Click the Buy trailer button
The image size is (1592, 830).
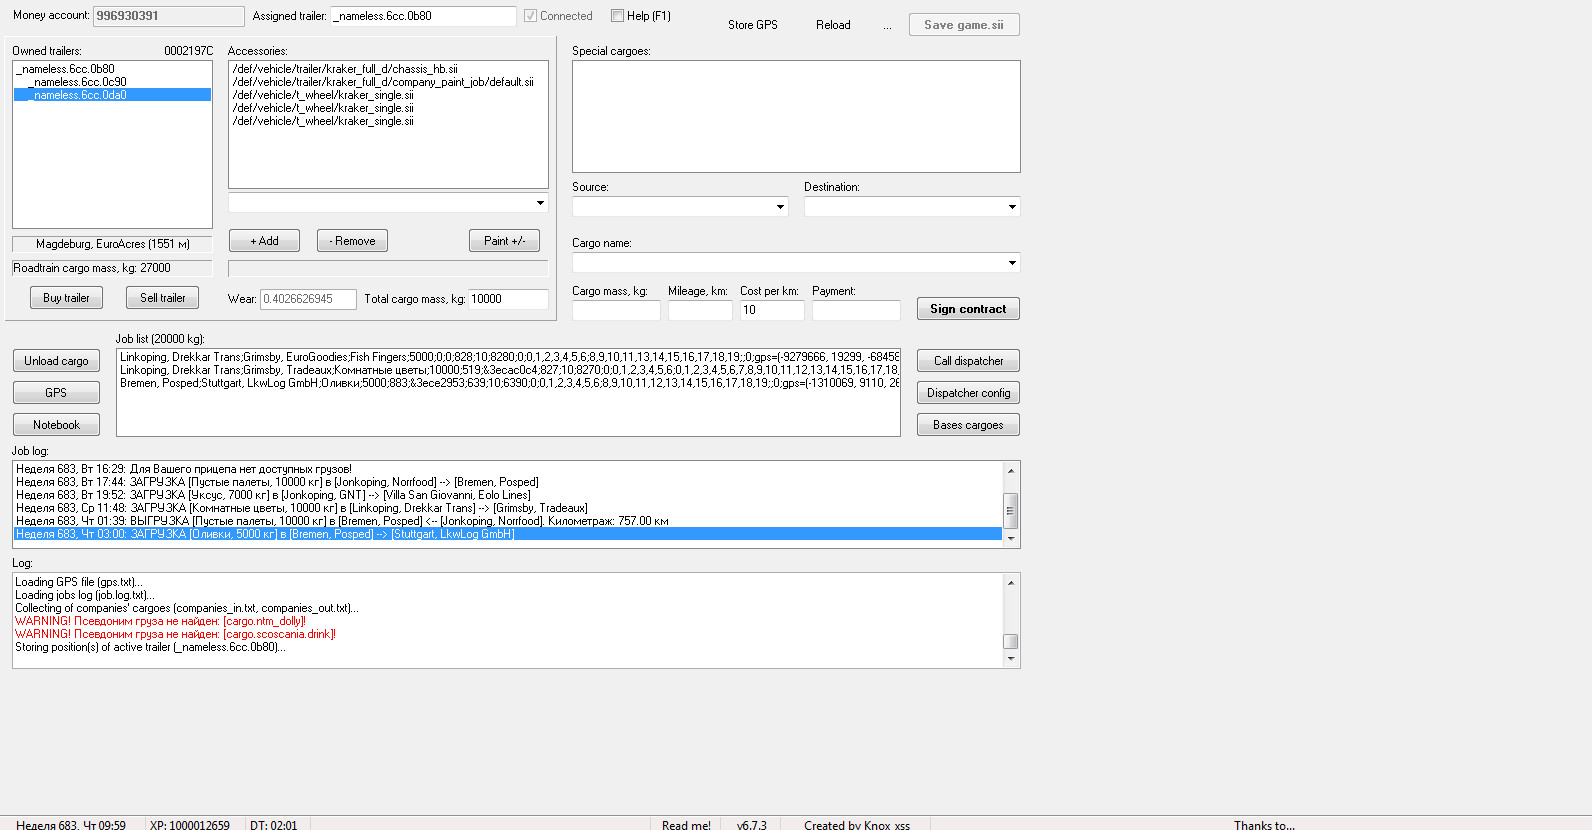click(66, 298)
